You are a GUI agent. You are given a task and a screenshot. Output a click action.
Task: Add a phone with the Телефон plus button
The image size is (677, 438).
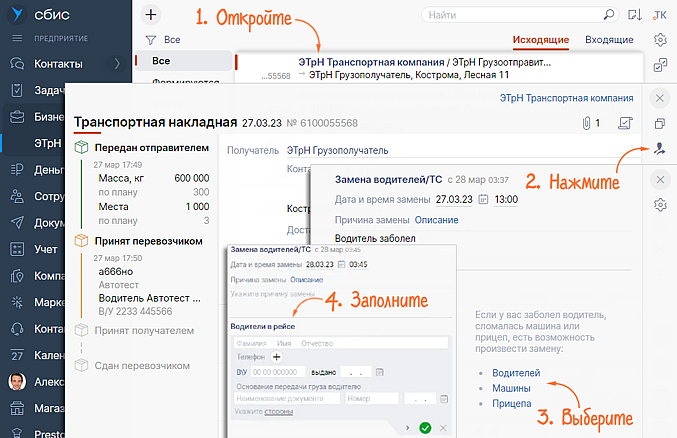(276, 356)
